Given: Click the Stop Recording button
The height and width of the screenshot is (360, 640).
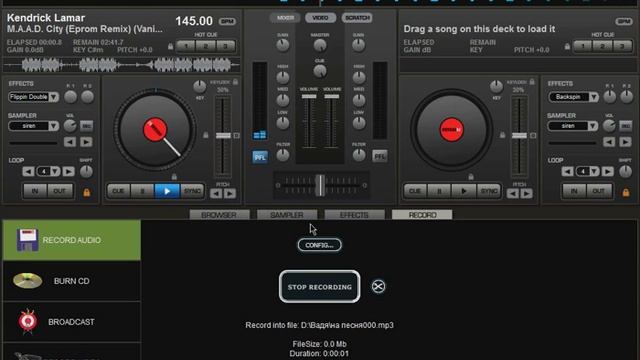Looking at the screenshot, I should [320, 287].
